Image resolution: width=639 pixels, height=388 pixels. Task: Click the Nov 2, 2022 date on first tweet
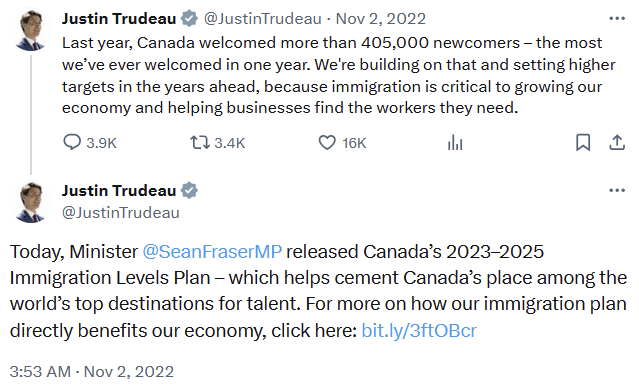point(381,19)
